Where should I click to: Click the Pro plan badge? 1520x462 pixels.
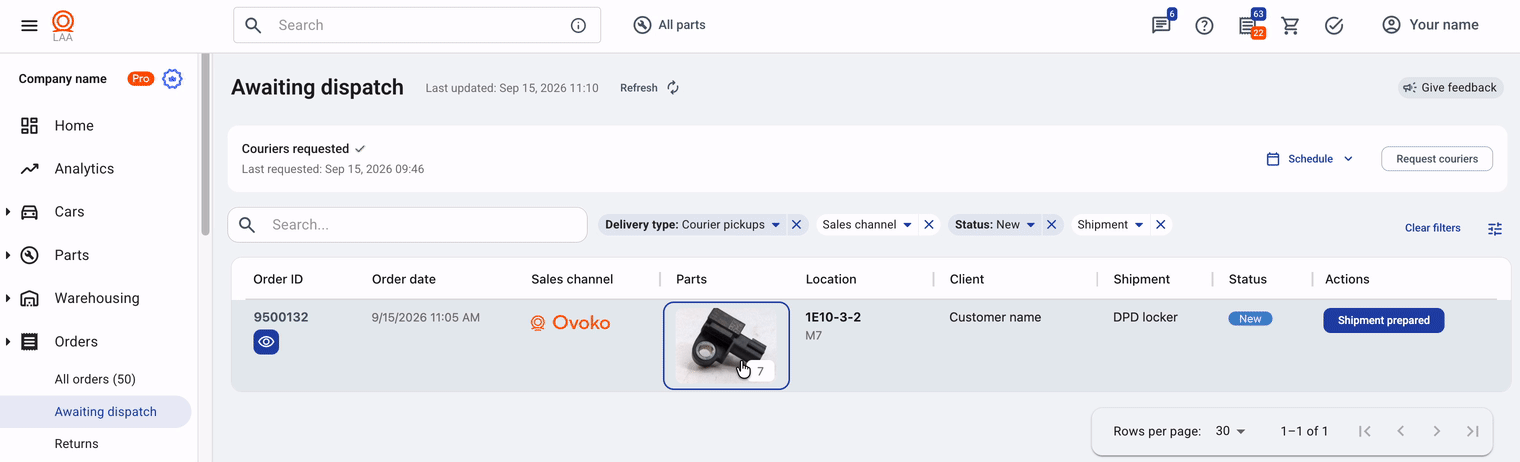click(x=141, y=79)
